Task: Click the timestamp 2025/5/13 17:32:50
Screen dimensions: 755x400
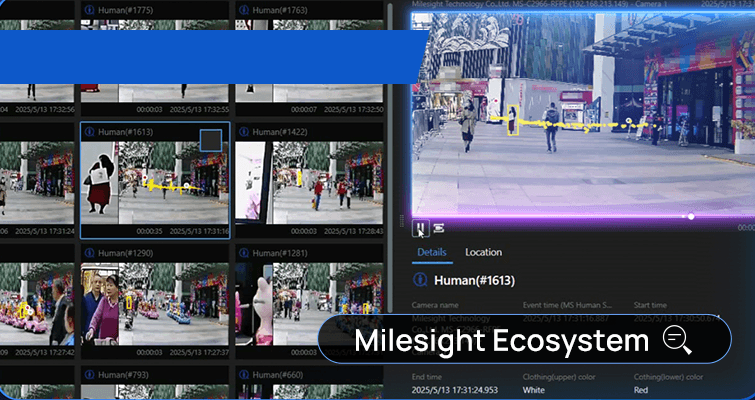Action: click(353, 110)
